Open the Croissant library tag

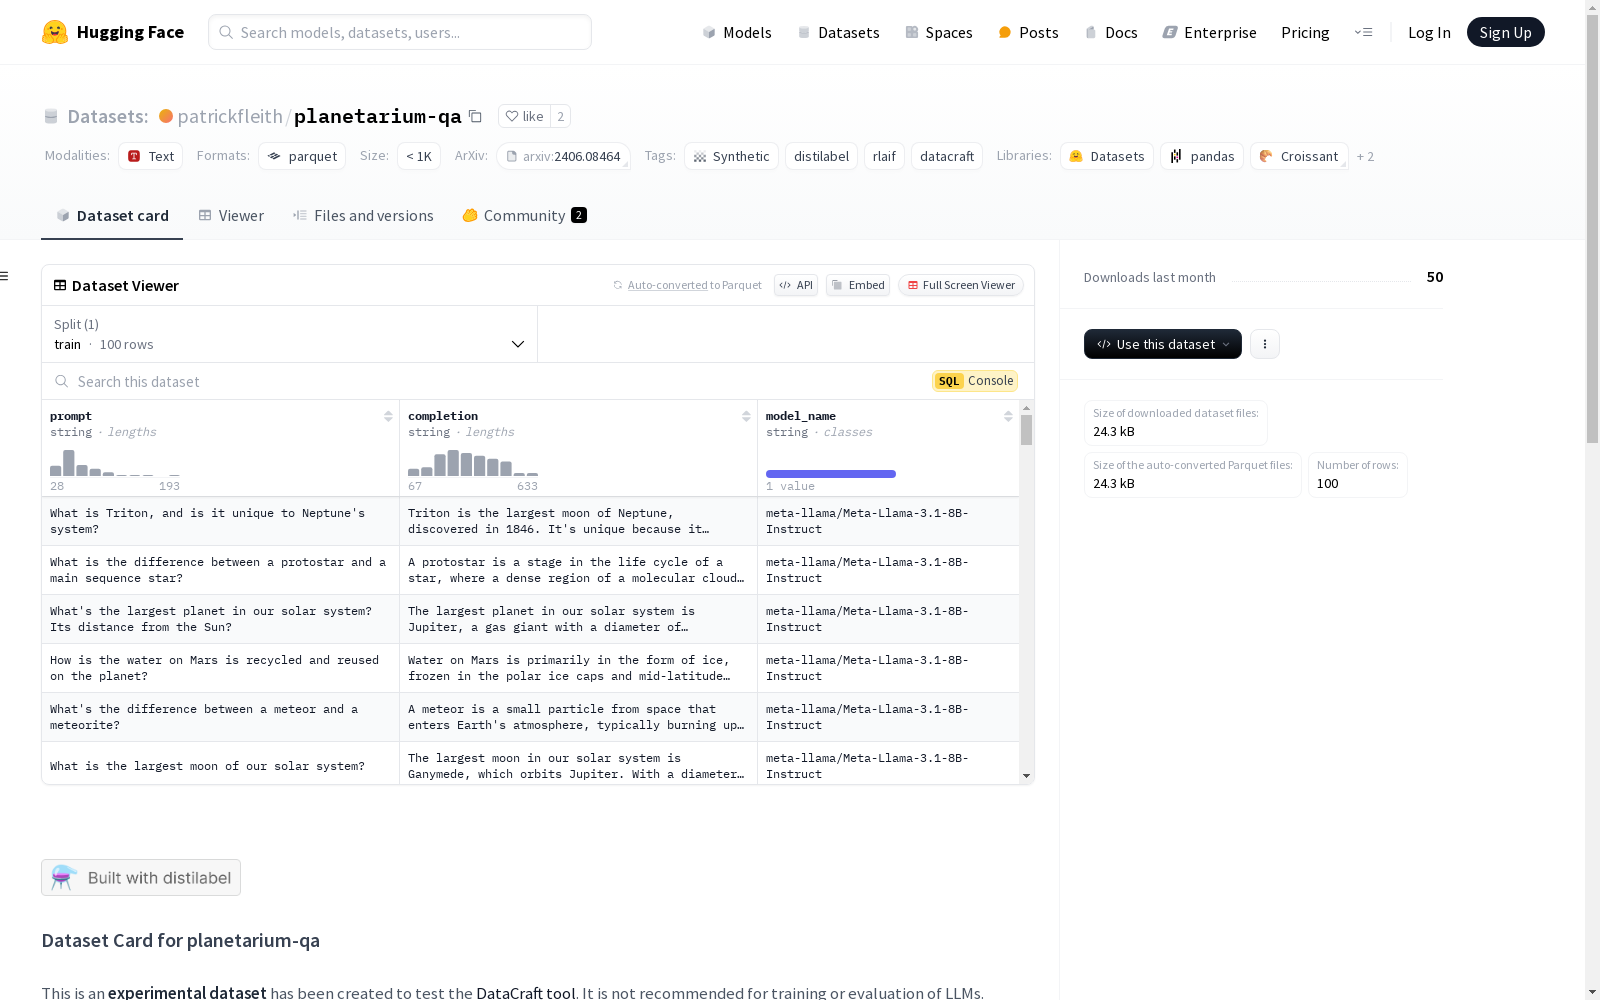pyautogui.click(x=1299, y=156)
